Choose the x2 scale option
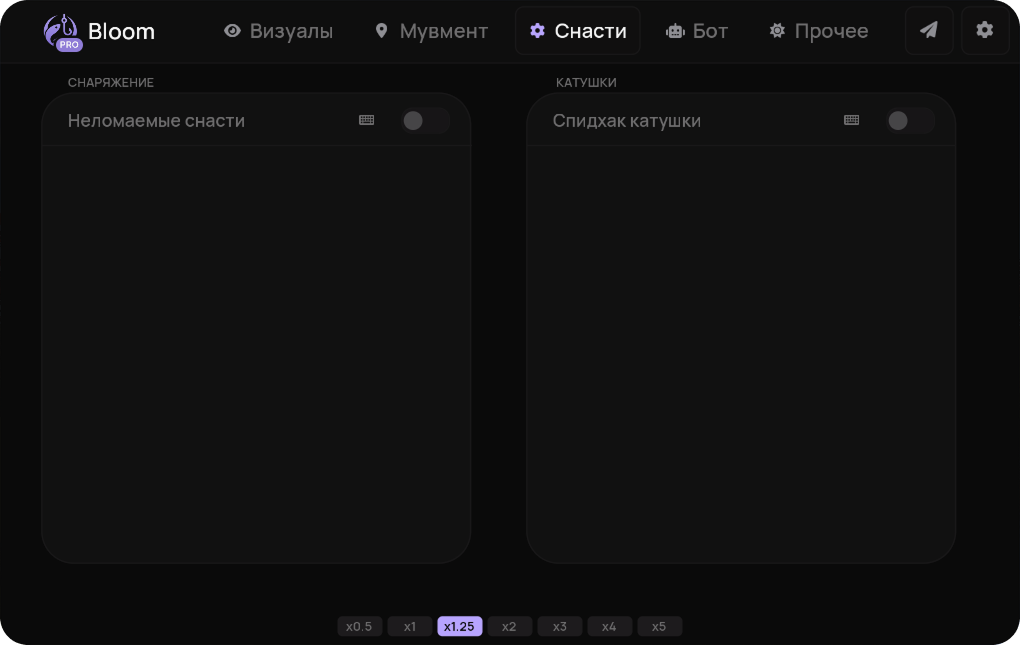The image size is (1020, 645). coord(509,626)
